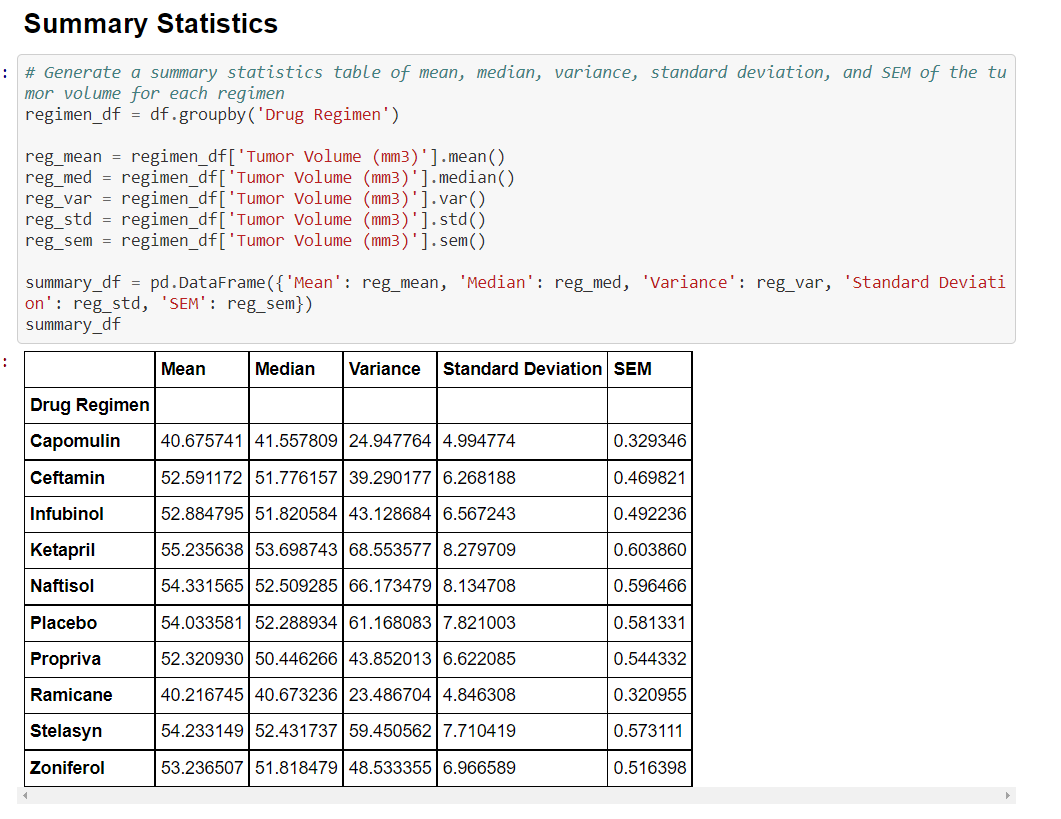This screenshot has height=819, width=1061.
Task: Click the summary_df DataFrame creation line
Action: pos(400,282)
